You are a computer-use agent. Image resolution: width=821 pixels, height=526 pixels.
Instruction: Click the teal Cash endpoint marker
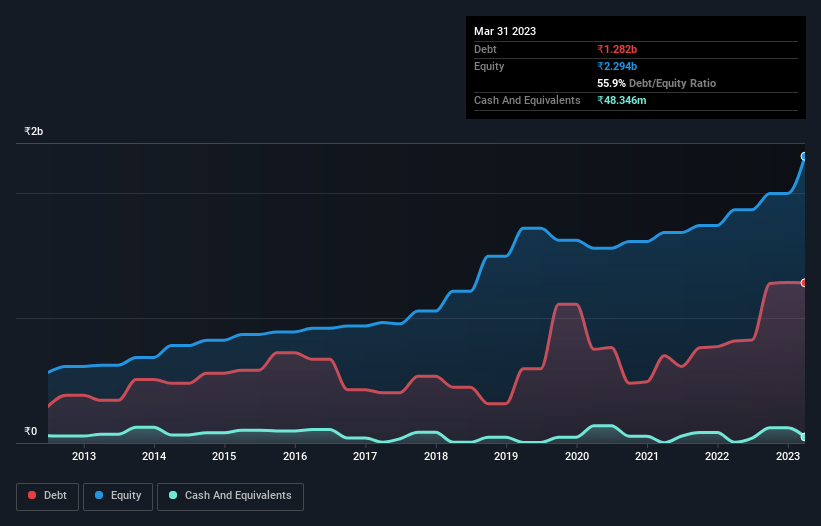(x=804, y=437)
